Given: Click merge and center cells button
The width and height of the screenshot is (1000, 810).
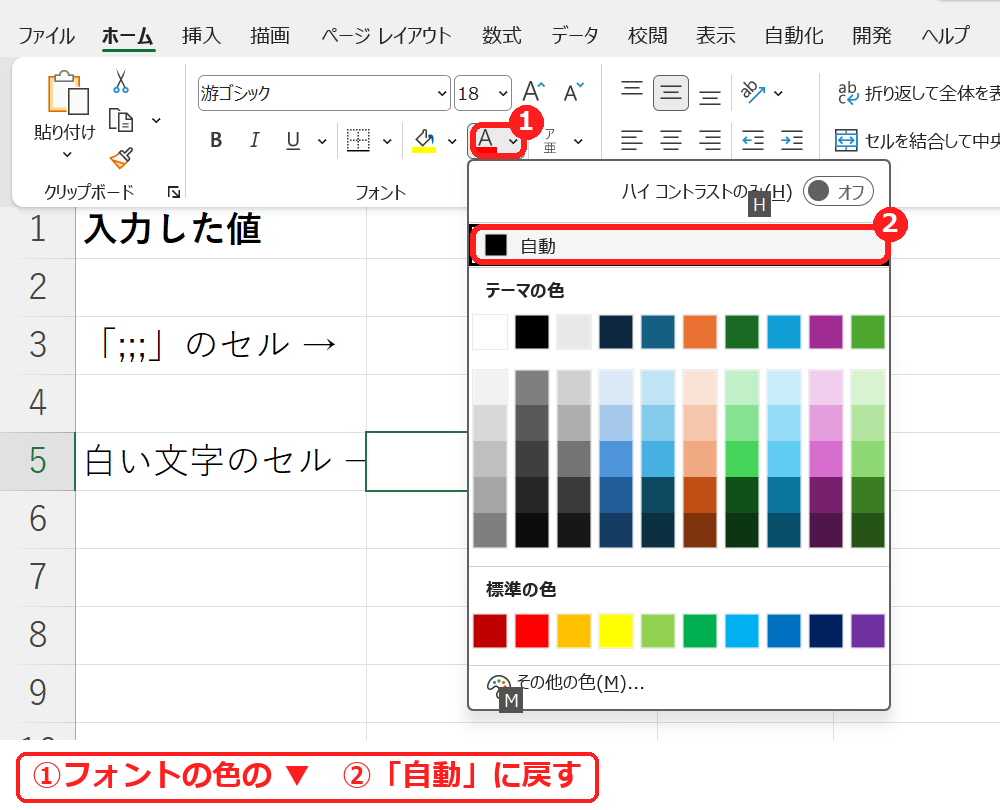Looking at the screenshot, I should click(917, 140).
